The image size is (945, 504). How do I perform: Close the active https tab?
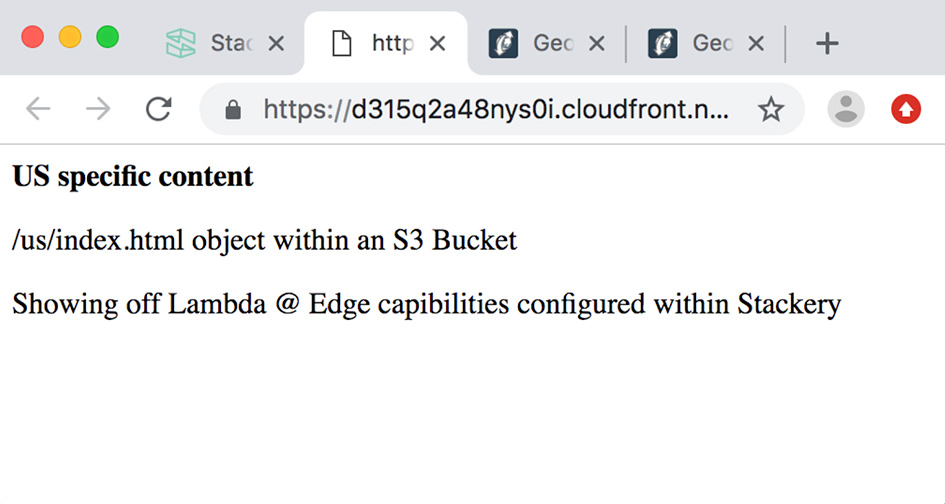coord(437,43)
